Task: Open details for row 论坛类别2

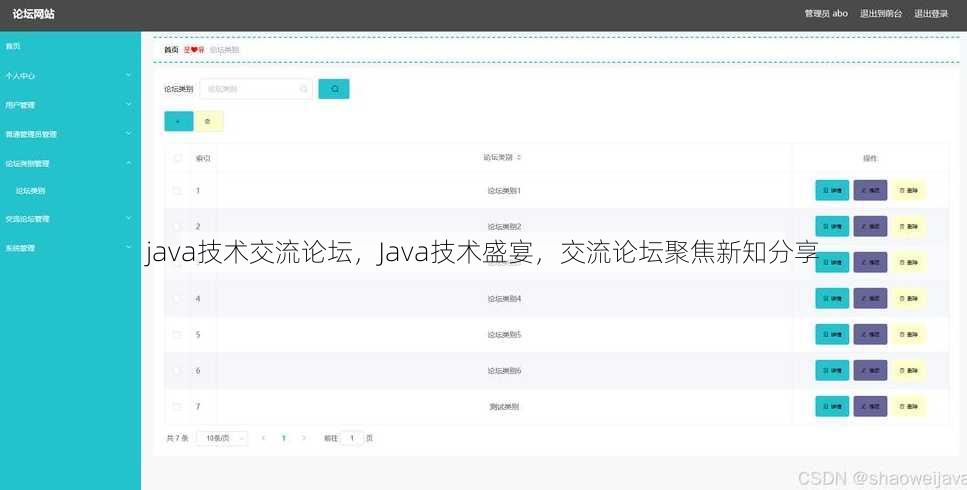Action: tap(832, 226)
